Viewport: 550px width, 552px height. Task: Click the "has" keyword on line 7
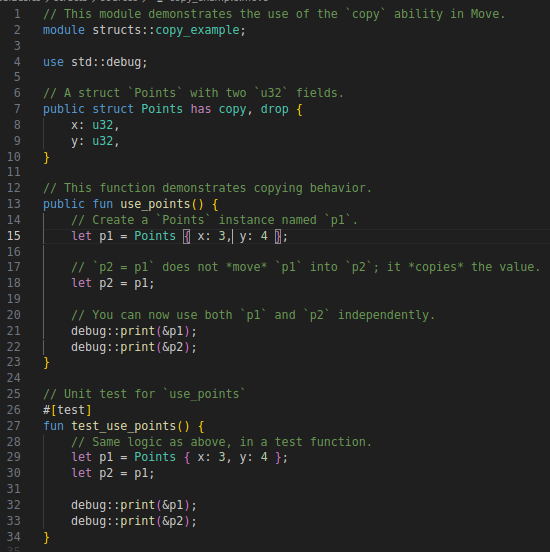coord(201,109)
